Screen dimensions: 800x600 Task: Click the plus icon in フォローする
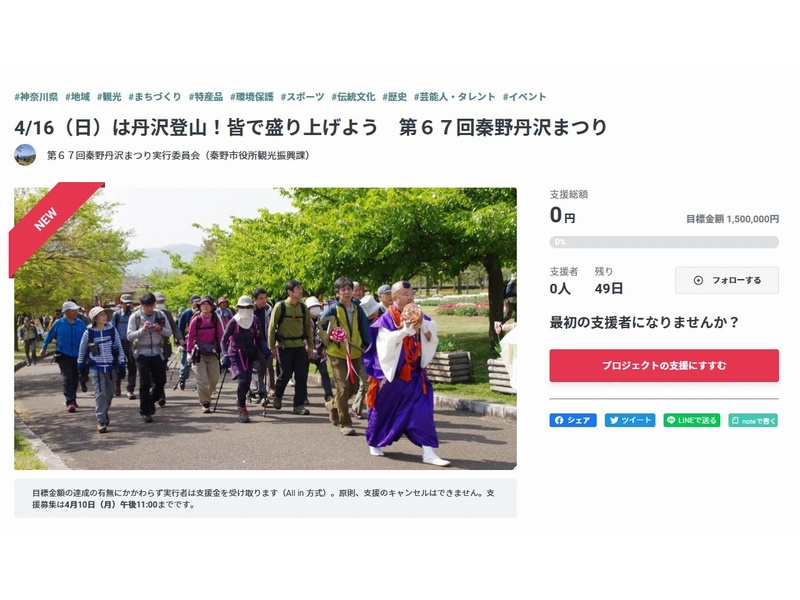(698, 280)
